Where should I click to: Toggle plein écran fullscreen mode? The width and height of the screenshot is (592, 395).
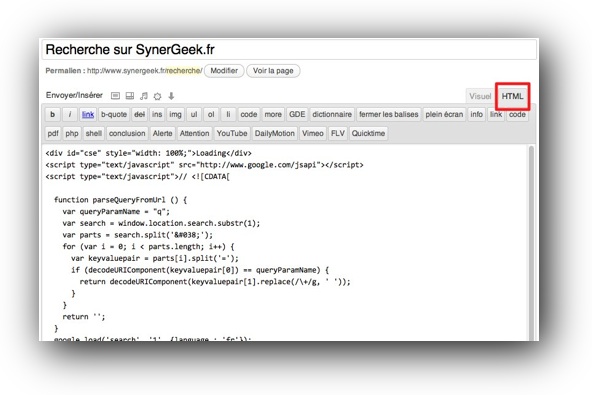tap(444, 114)
